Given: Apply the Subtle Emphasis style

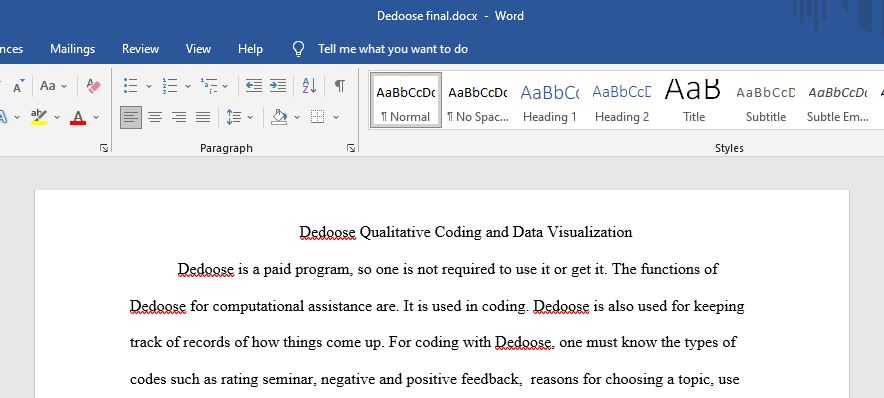Looking at the screenshot, I should (838, 101).
